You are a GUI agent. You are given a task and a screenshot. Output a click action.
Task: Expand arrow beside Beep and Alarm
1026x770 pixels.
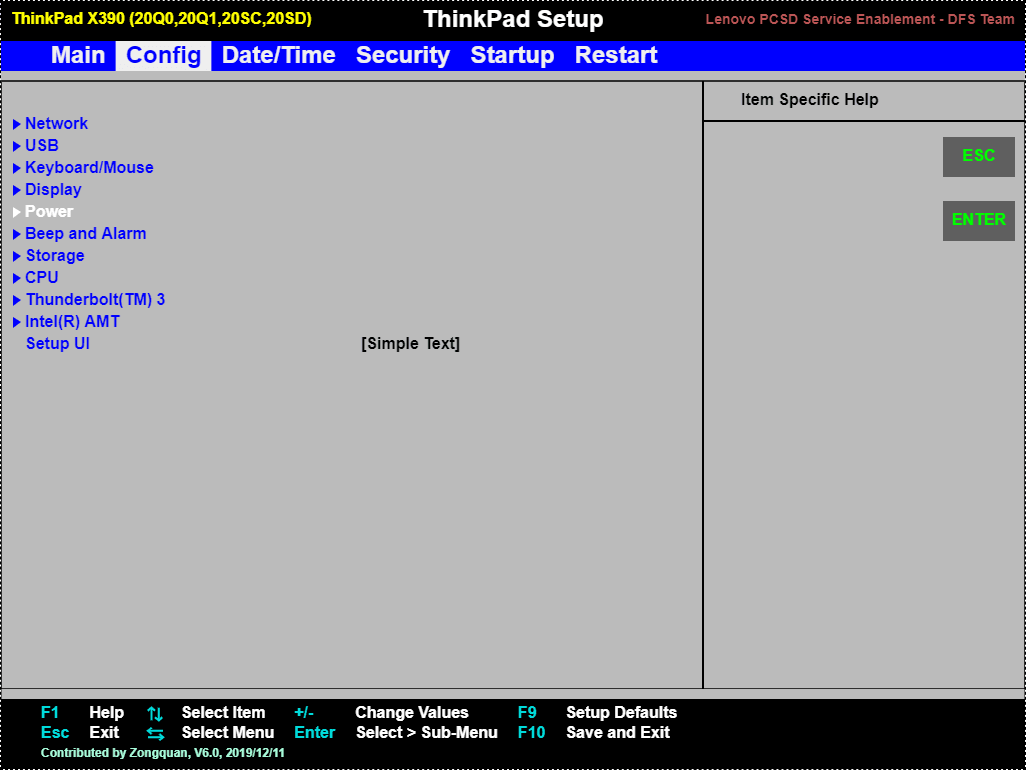17,234
